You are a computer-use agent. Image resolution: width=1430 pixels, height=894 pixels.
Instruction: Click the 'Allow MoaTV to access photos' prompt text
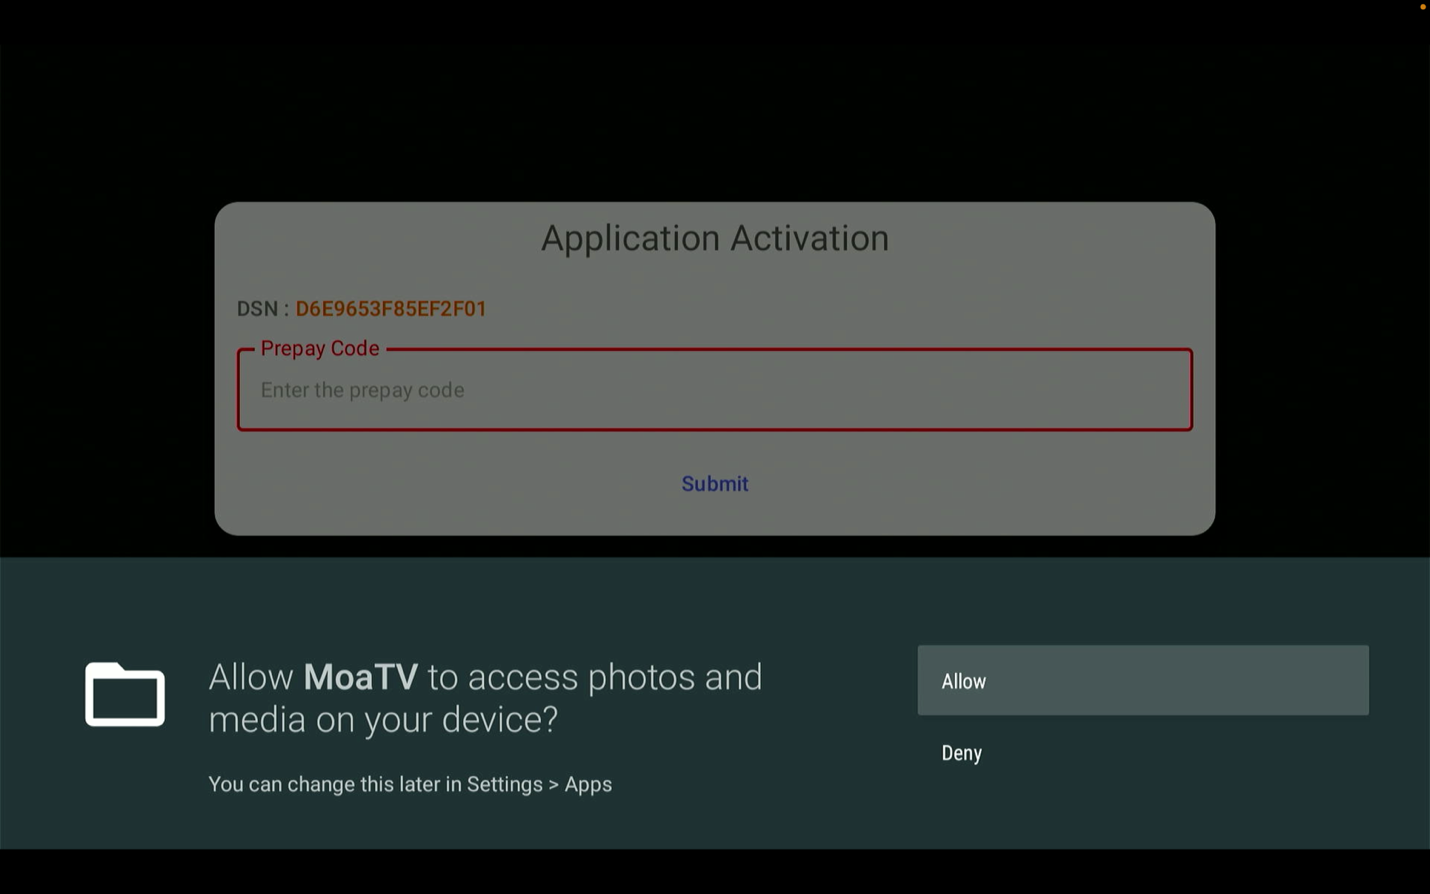click(485, 698)
